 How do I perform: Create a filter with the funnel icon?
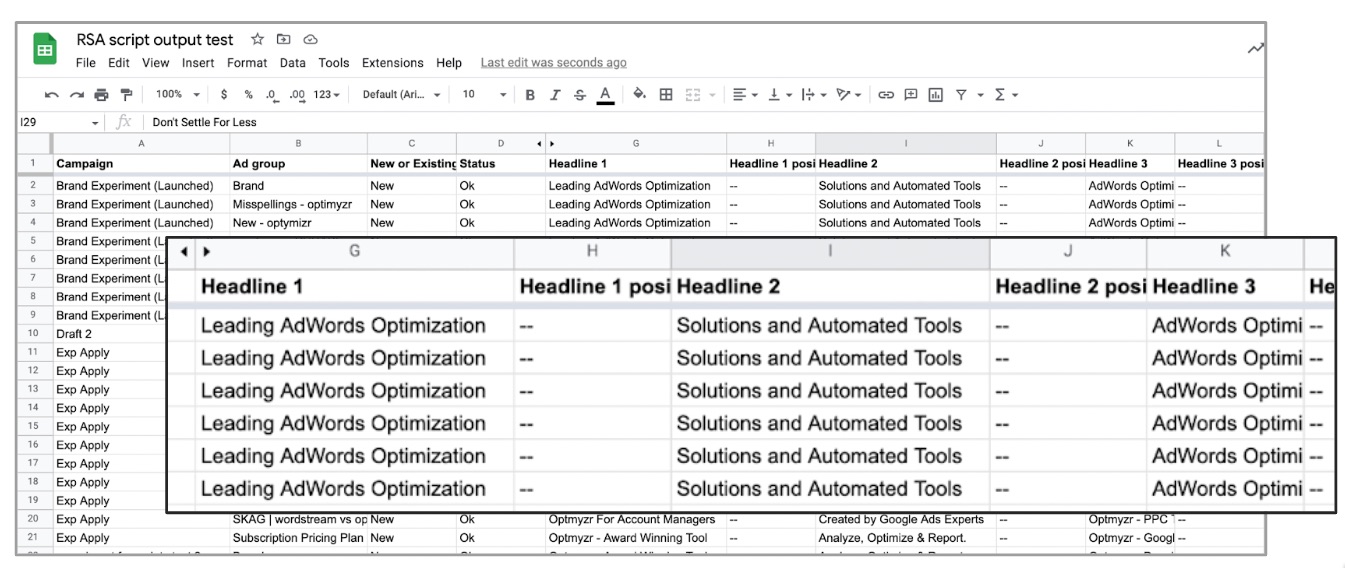[961, 95]
